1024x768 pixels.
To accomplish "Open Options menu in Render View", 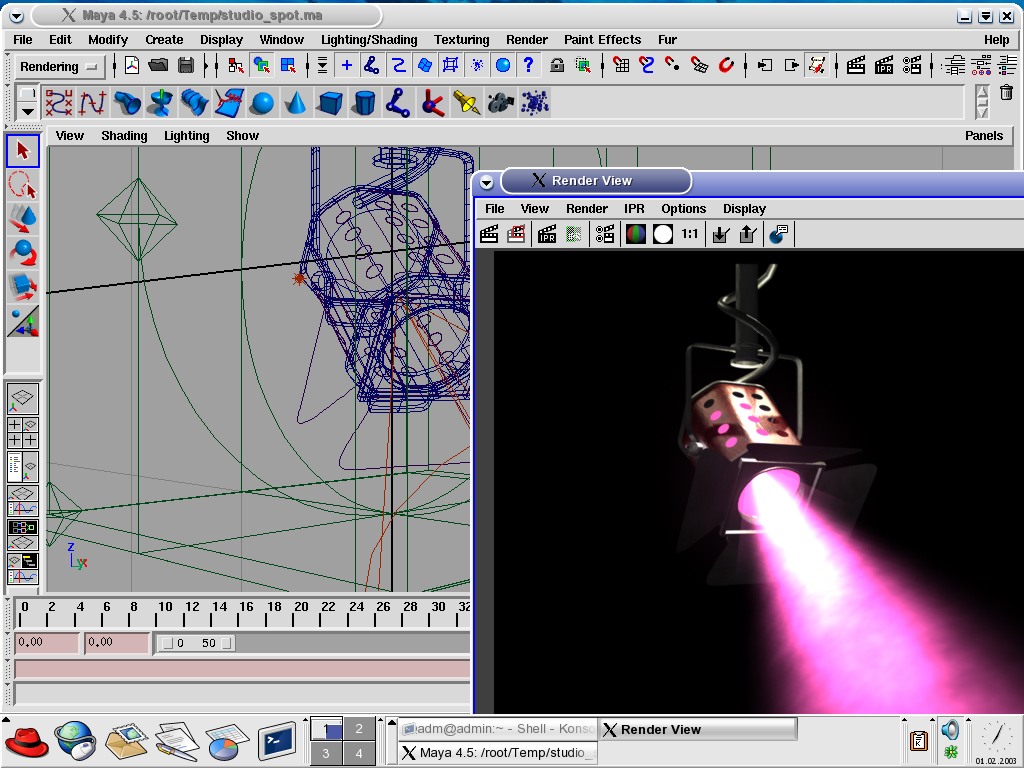I will [x=683, y=209].
